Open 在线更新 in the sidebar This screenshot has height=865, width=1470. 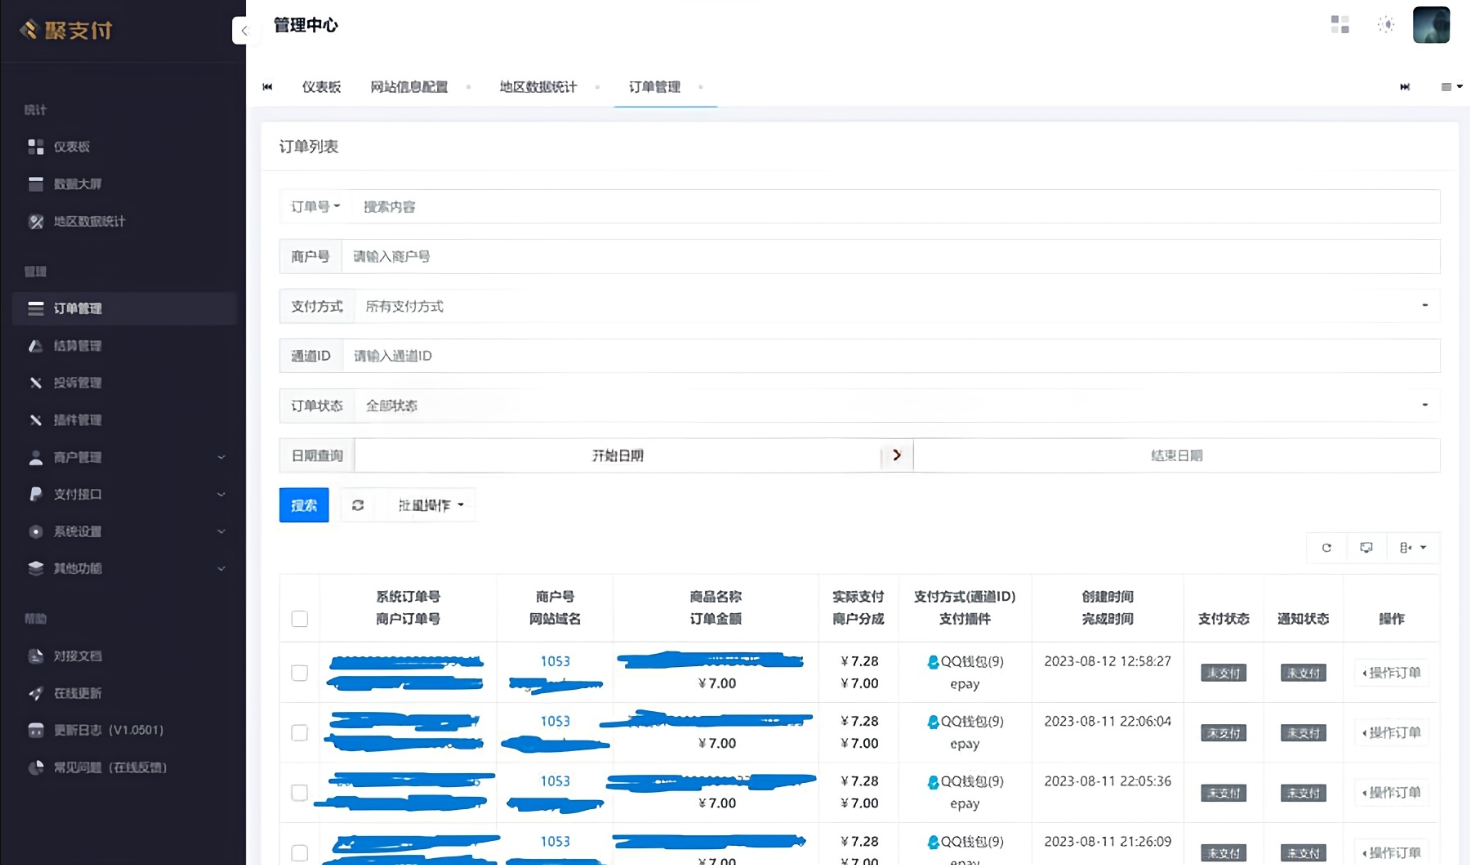pos(124,693)
